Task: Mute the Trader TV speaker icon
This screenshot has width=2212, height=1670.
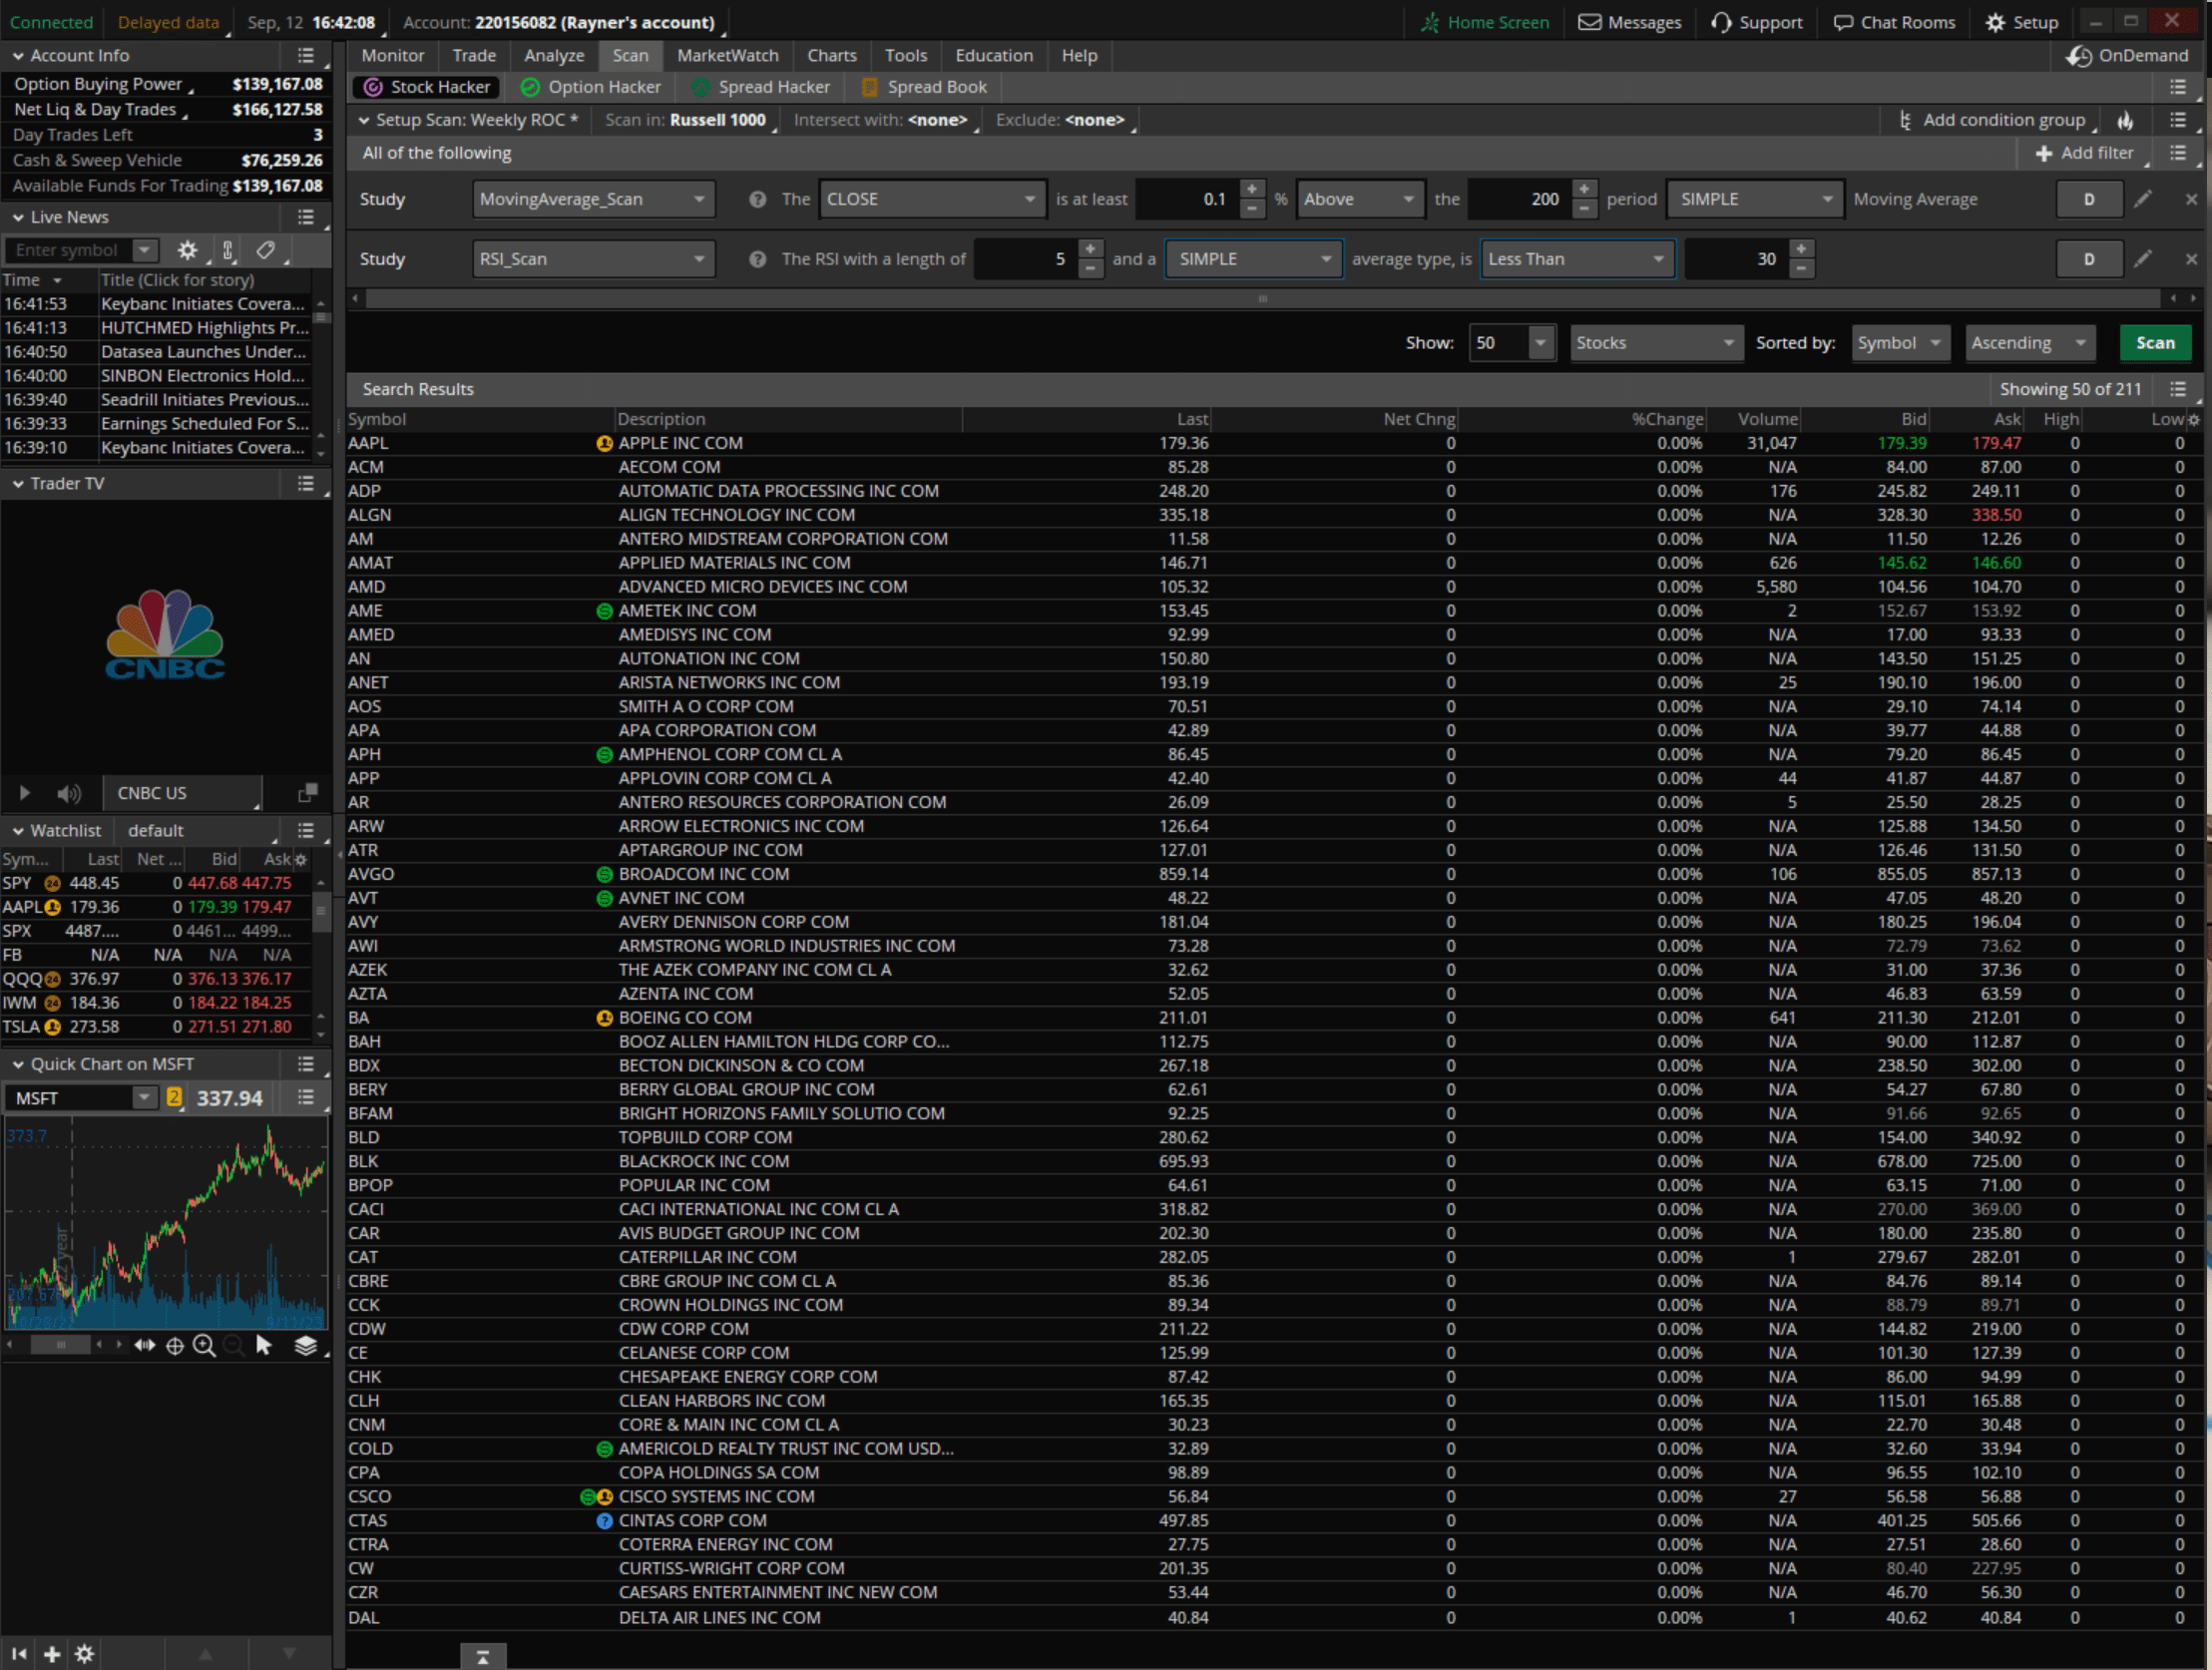Action: [68, 793]
